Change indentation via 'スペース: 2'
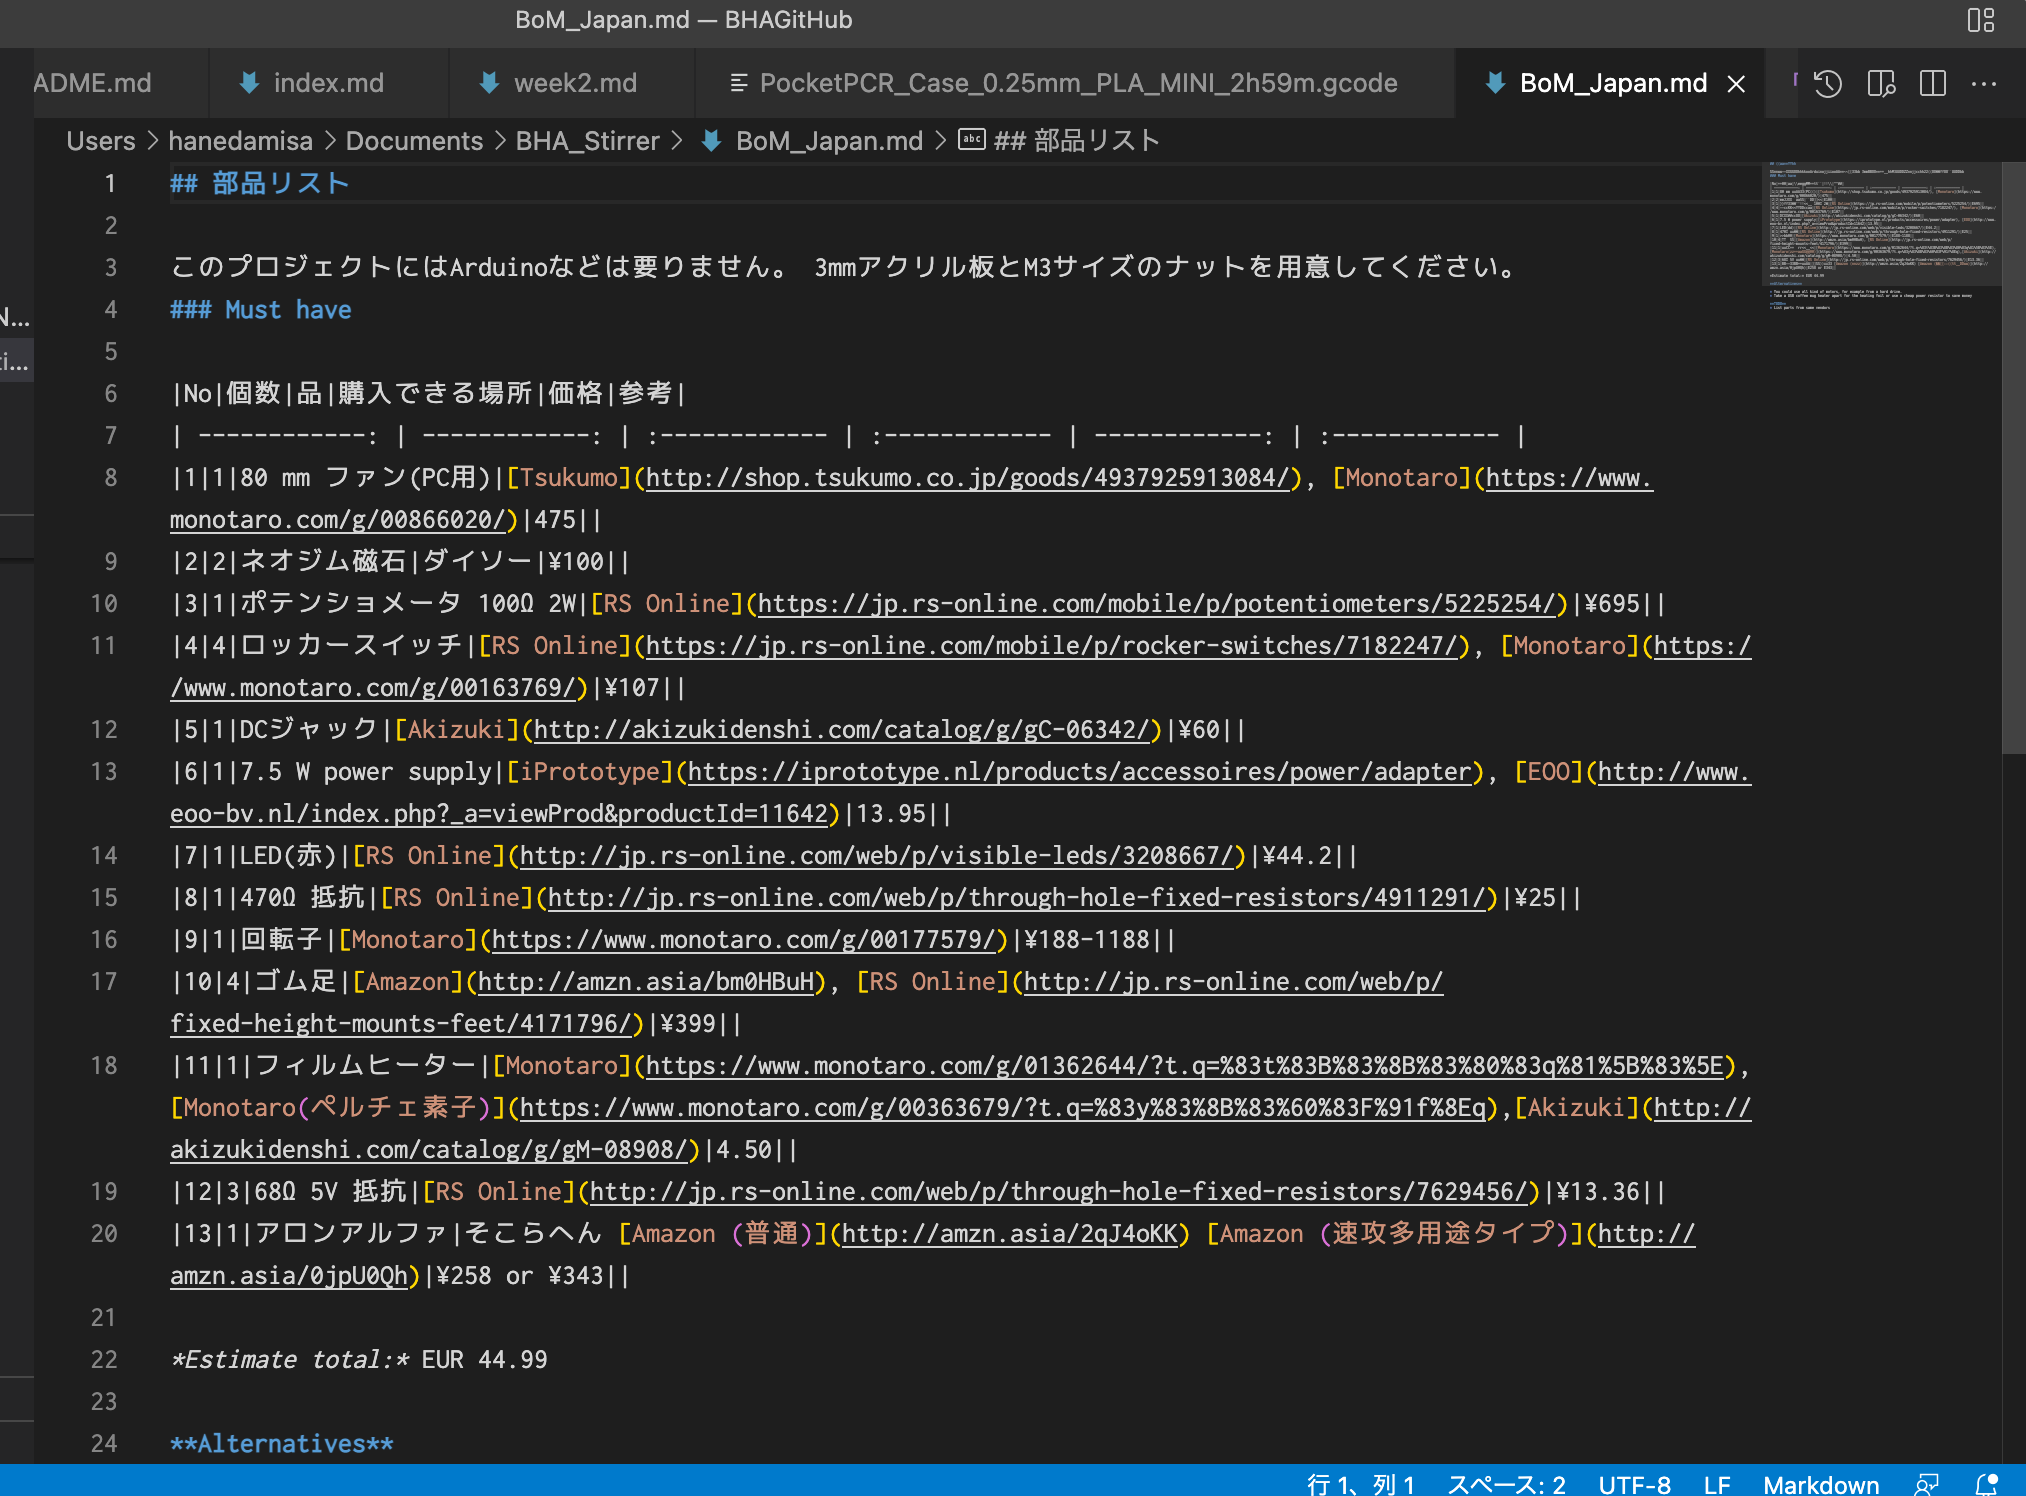Image resolution: width=2026 pixels, height=1496 pixels. click(1507, 1485)
